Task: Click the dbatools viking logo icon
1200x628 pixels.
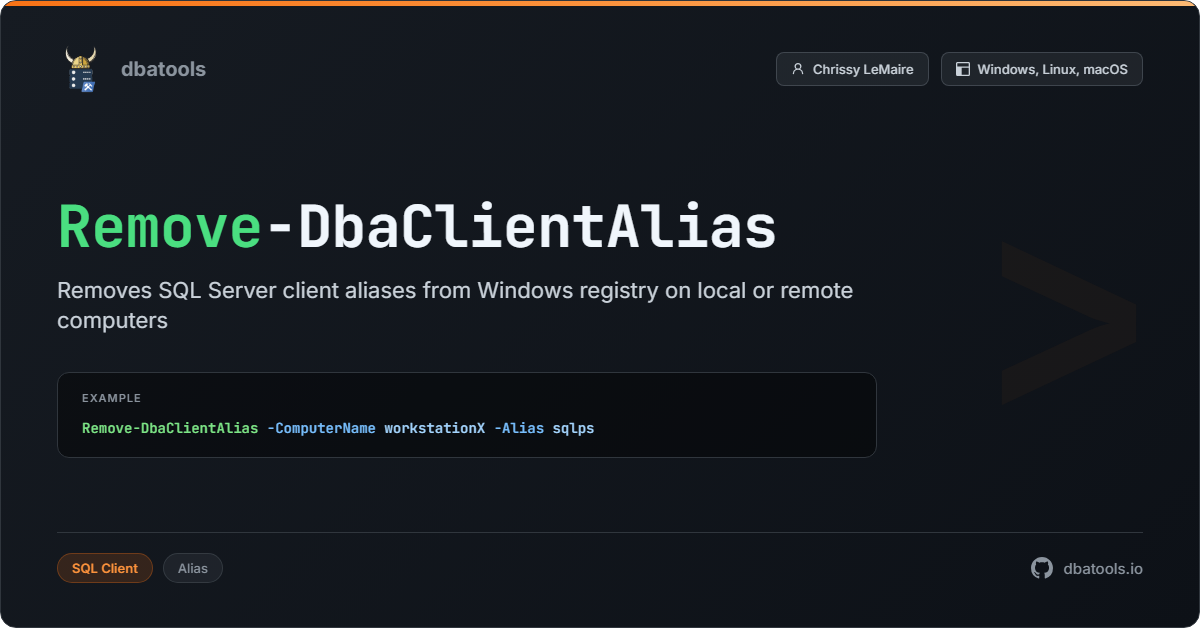Action: click(81, 69)
